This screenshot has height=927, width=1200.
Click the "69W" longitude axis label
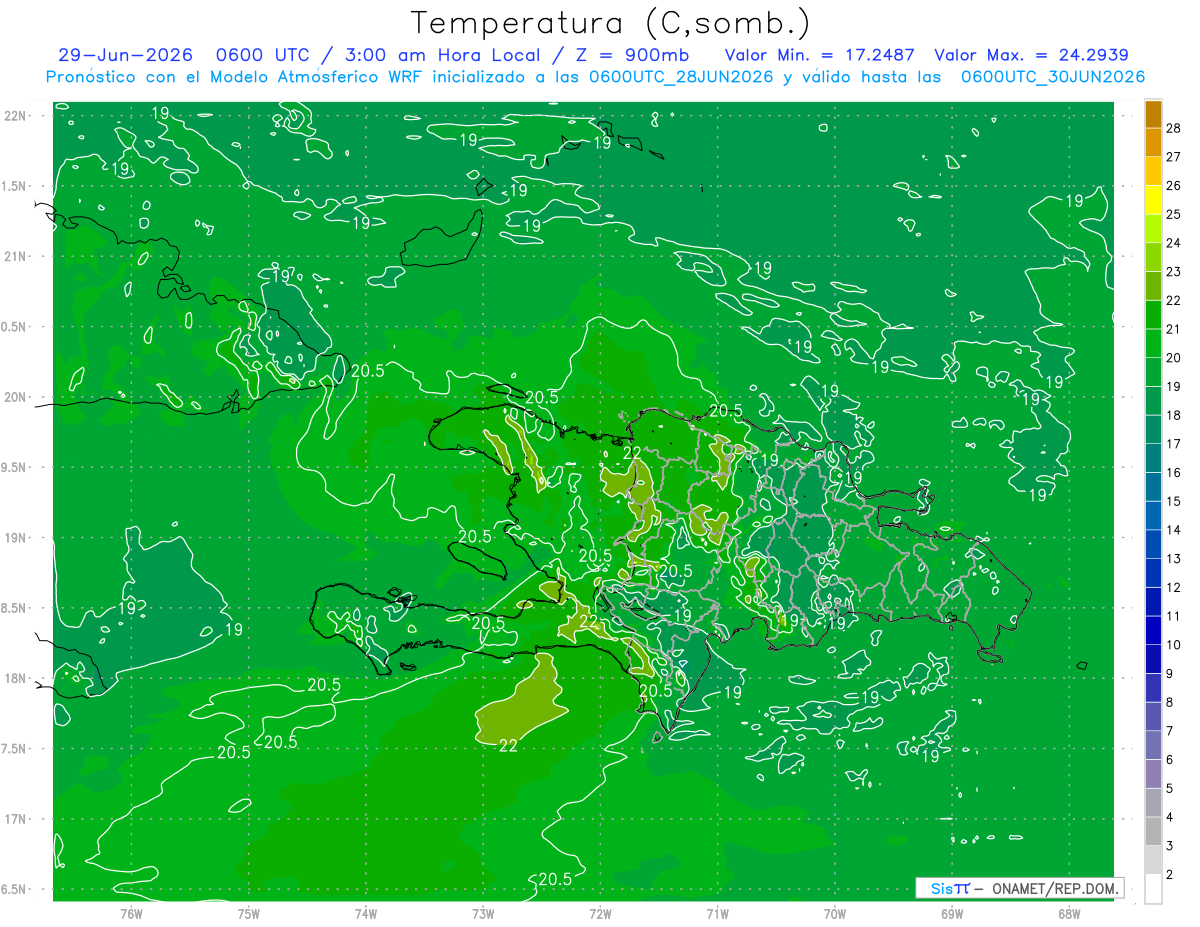pyautogui.click(x=952, y=913)
